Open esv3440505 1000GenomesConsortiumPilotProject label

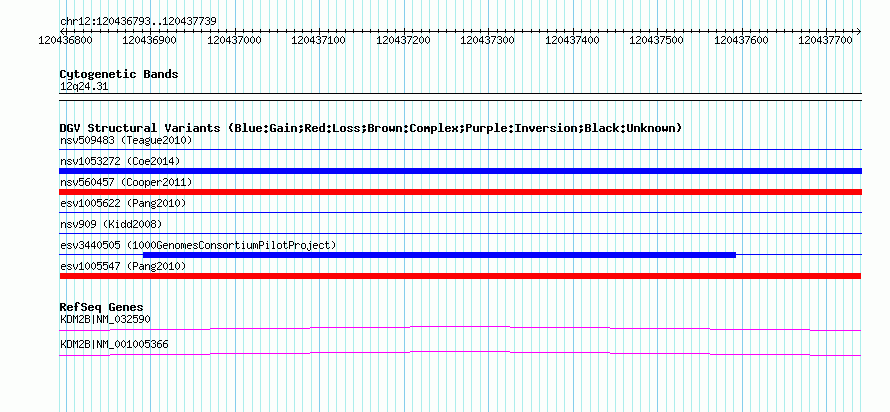(198, 245)
